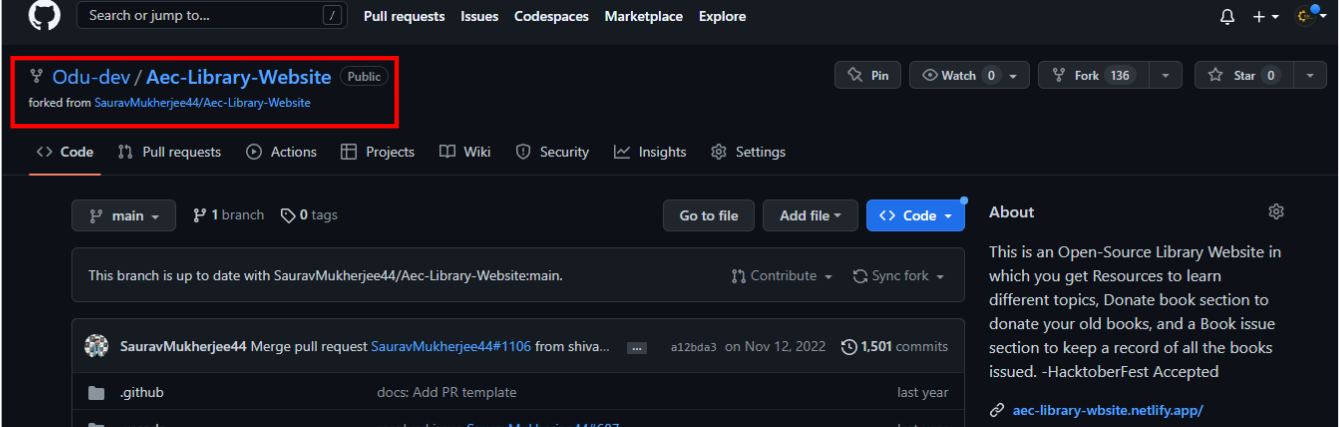The image size is (1339, 427).
Task: Click the GitHub Octocat logo
Action: pos(44,14)
